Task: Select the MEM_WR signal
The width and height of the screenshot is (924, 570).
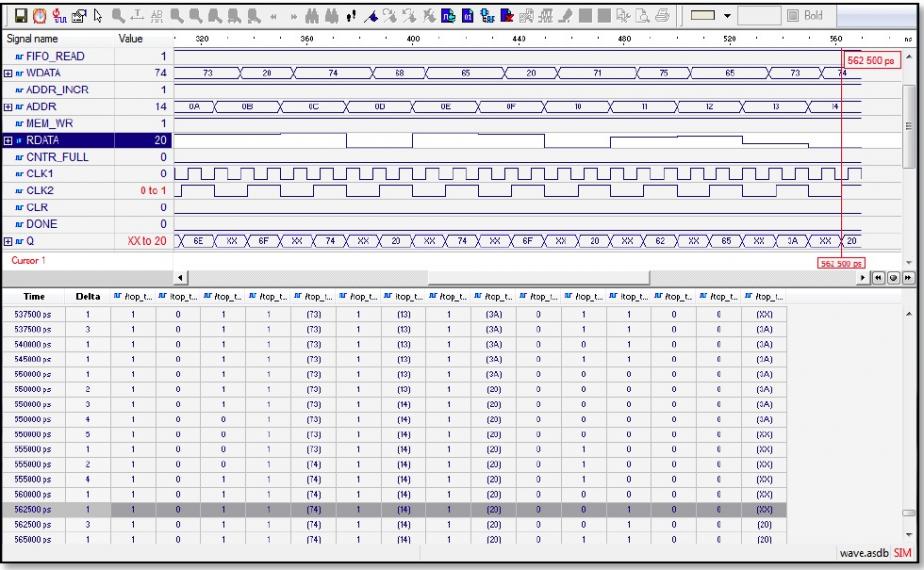Action: coord(50,123)
